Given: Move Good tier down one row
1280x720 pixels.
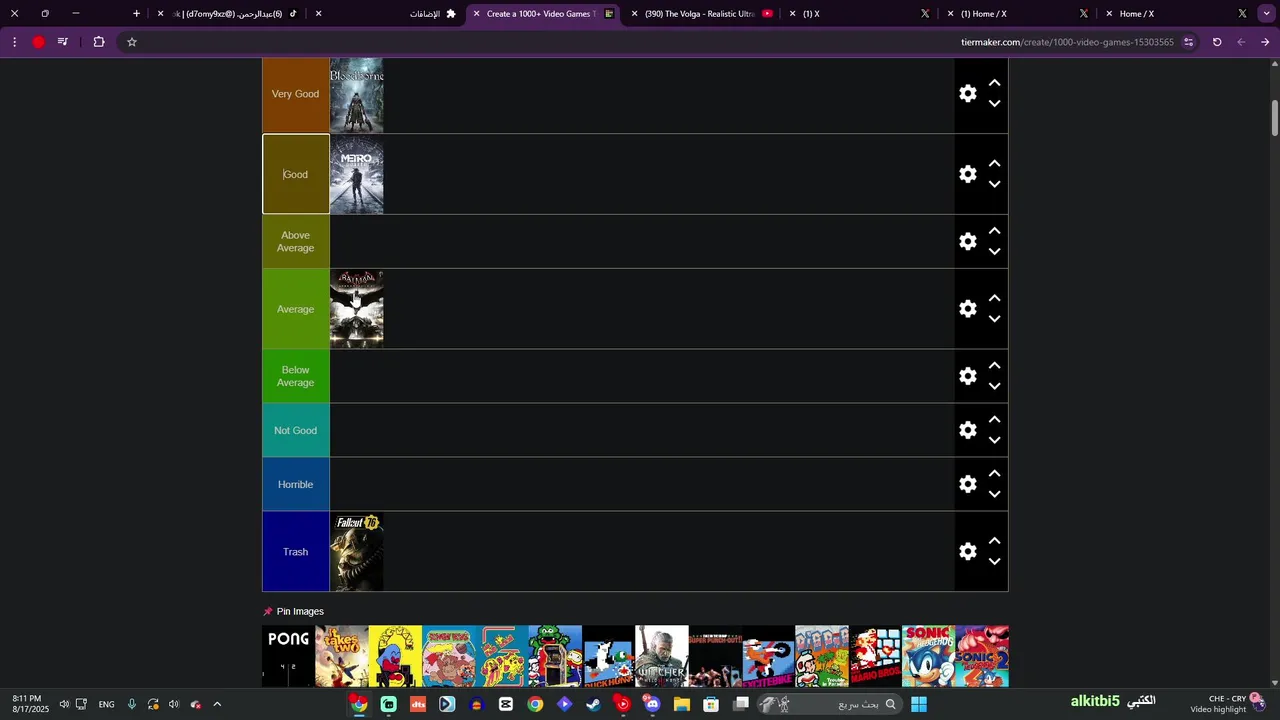Looking at the screenshot, I should [x=994, y=184].
